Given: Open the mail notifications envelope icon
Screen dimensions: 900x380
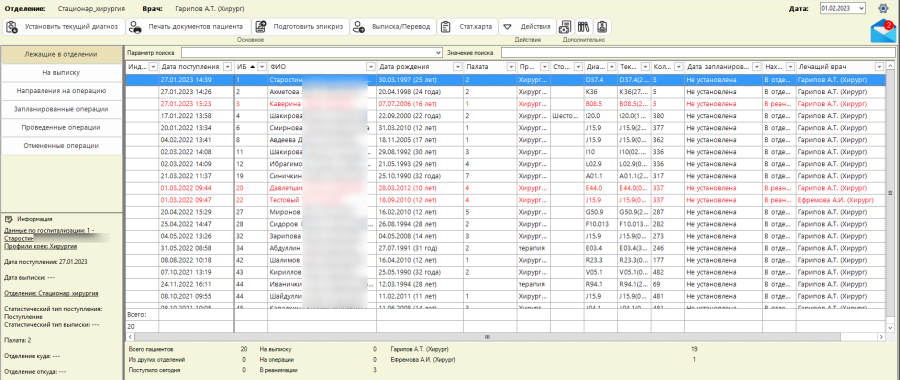Looking at the screenshot, I should pos(883,31).
